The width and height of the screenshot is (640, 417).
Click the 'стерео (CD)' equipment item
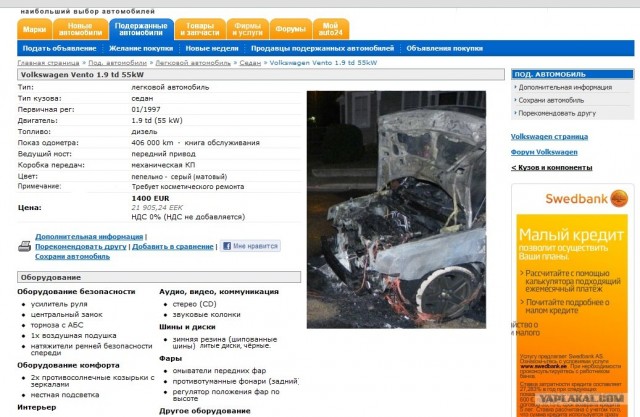(x=194, y=304)
